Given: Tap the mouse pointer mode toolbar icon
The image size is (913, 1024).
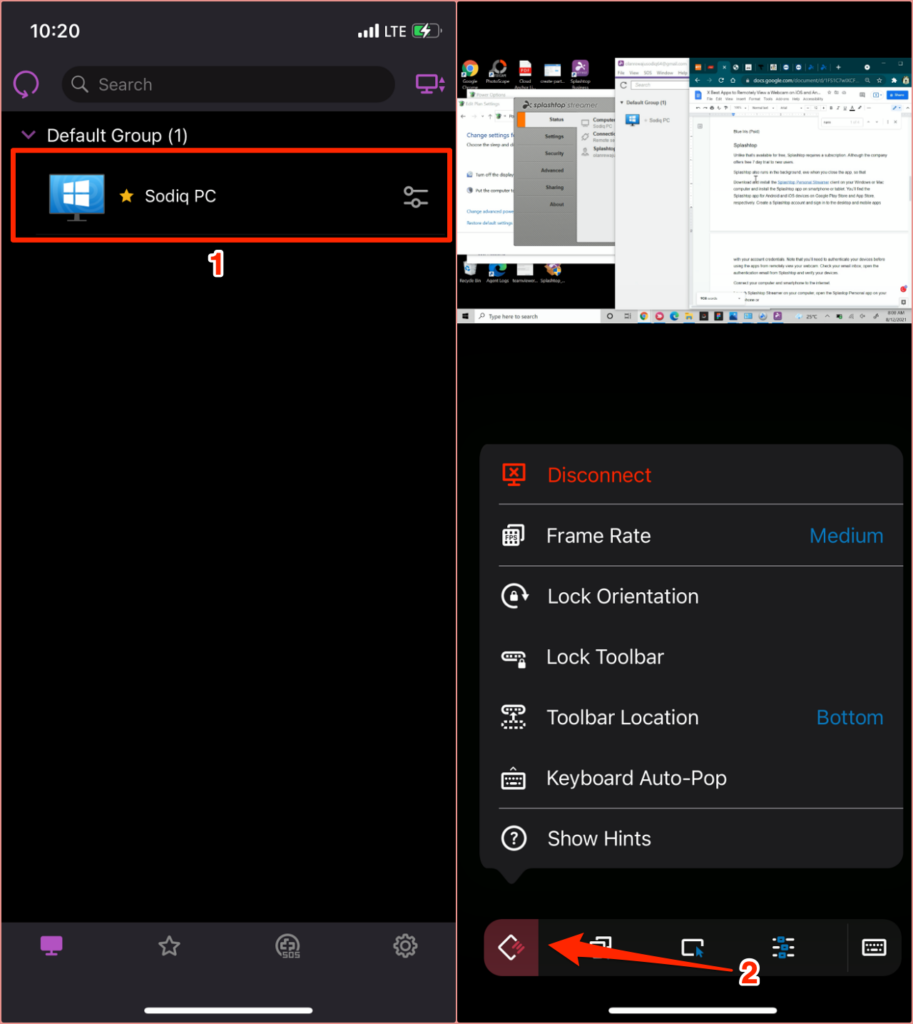Looking at the screenshot, I should click(692, 947).
